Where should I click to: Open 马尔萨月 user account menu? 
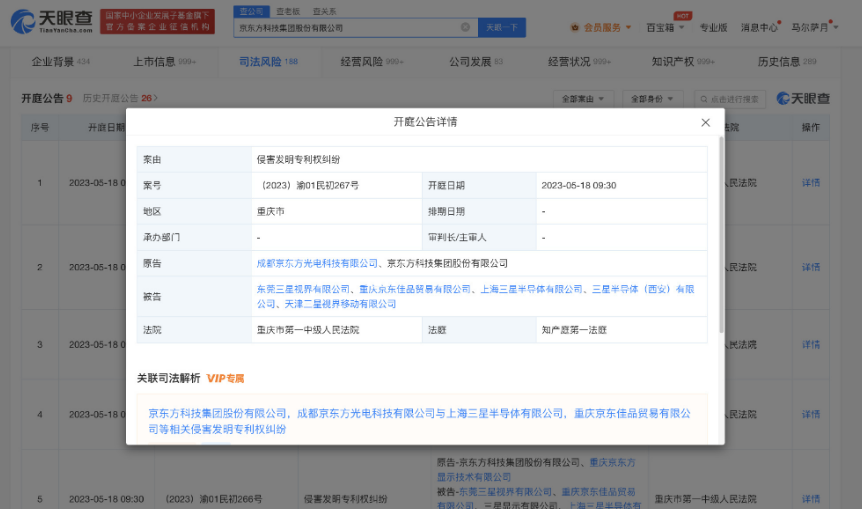813,27
